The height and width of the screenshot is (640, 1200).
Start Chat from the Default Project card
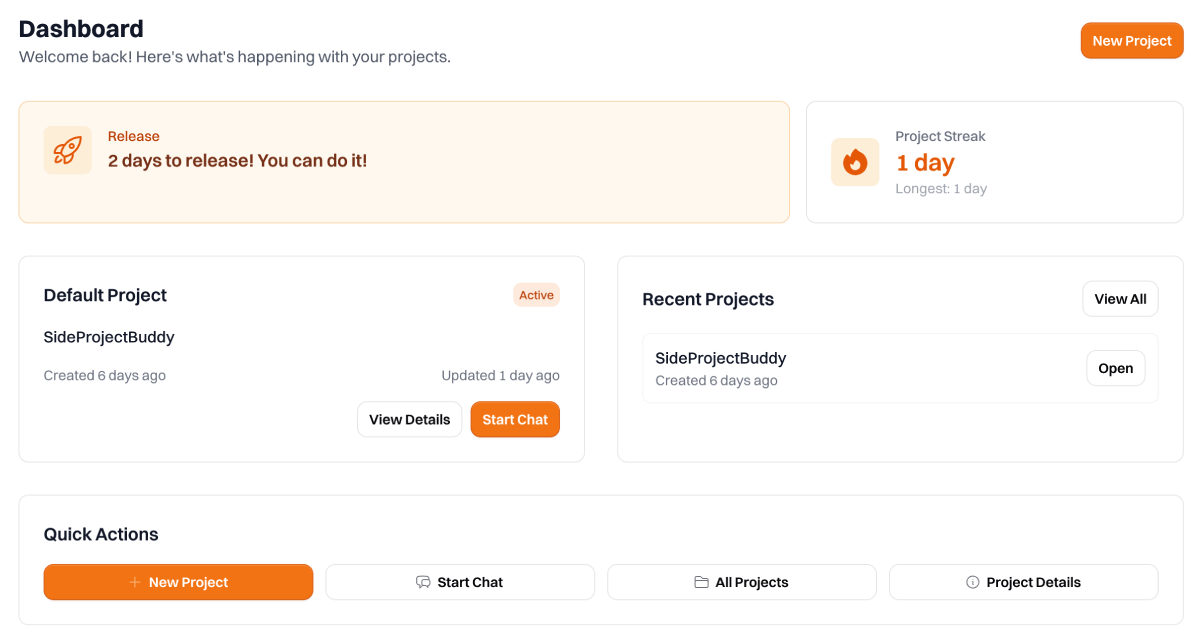pyautogui.click(x=515, y=420)
